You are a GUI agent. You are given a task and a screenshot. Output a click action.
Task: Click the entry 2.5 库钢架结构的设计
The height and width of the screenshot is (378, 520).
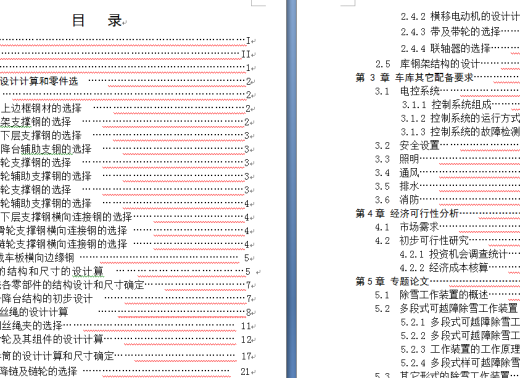(x=427, y=64)
